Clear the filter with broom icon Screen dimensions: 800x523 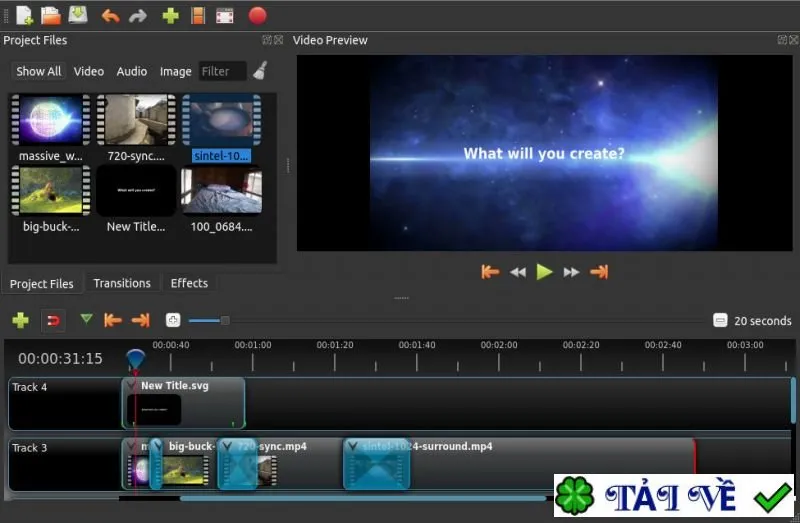[261, 70]
